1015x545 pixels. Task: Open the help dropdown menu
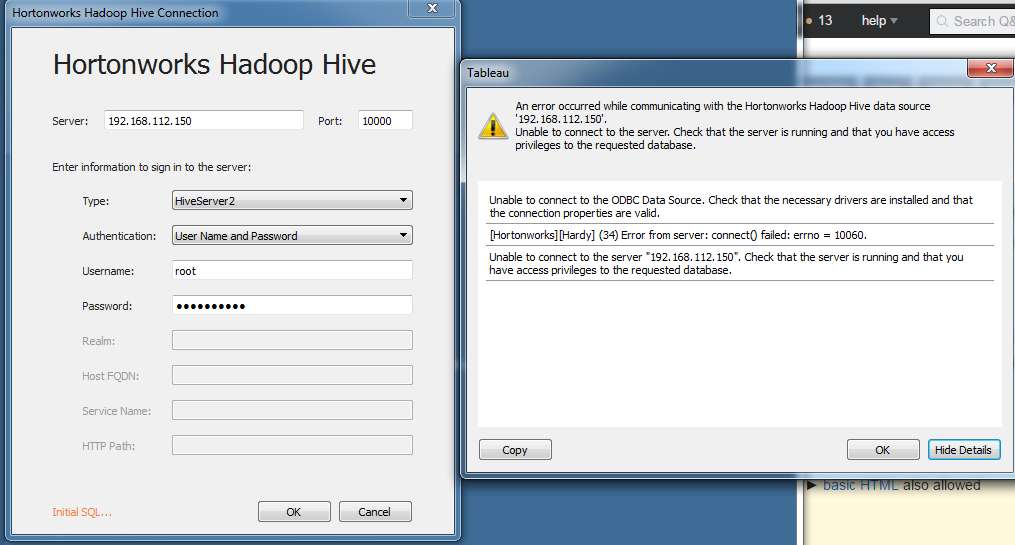click(879, 21)
